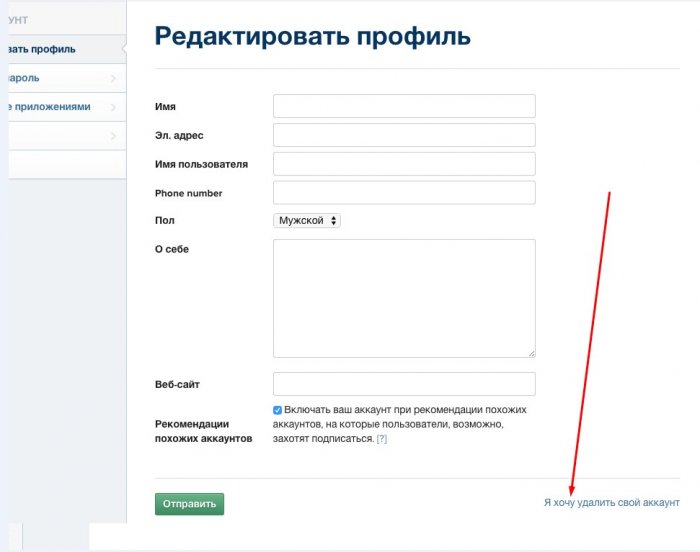Click inside the О себе text area

click(404, 297)
